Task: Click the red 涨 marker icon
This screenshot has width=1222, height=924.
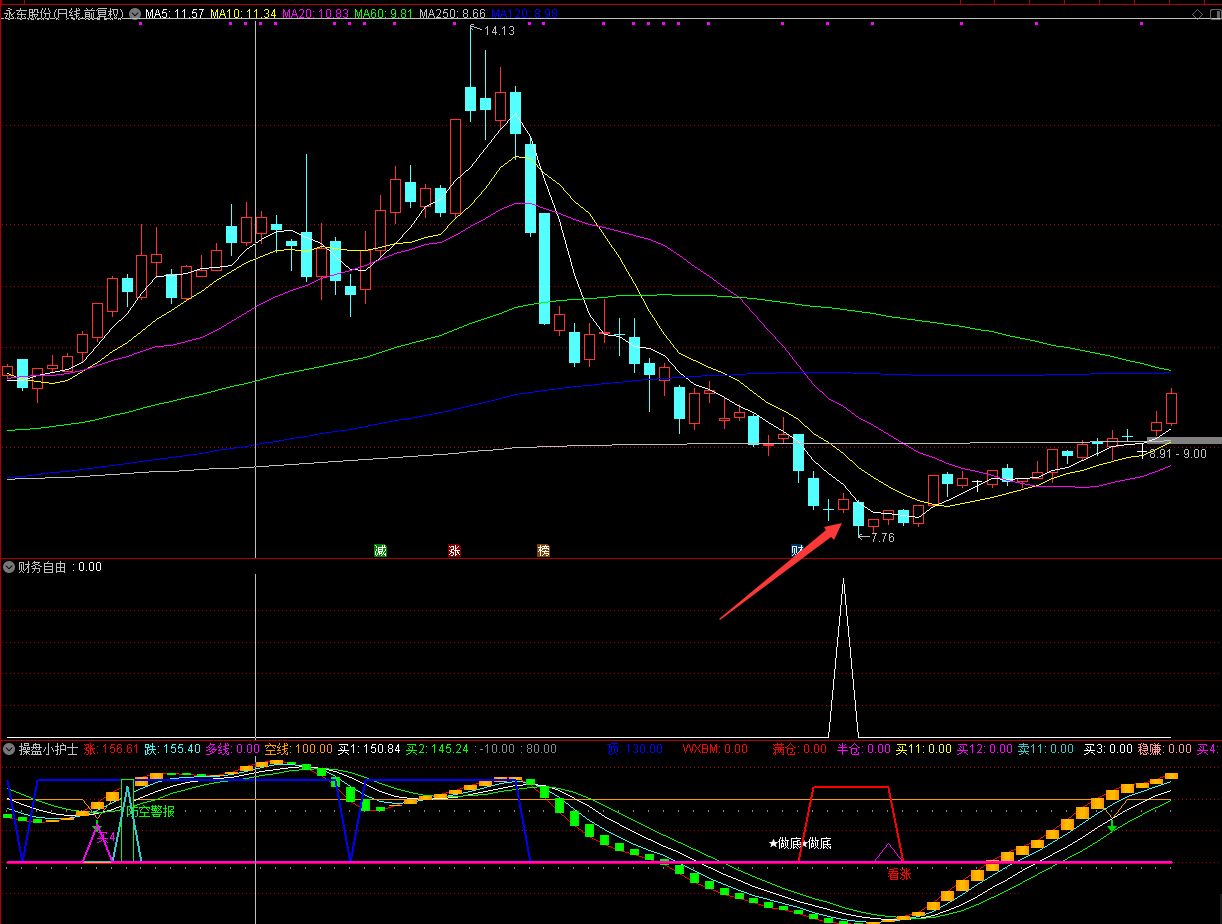Action: 454,550
